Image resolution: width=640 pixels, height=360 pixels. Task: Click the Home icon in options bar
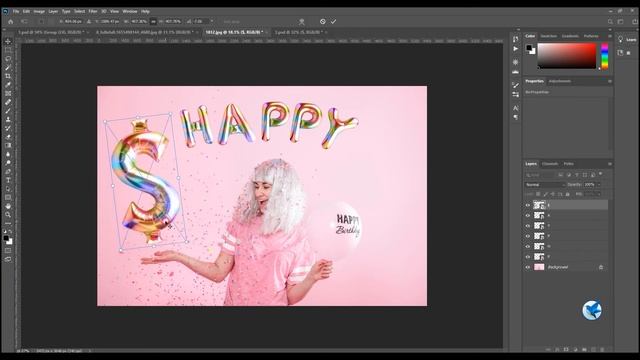(x=11, y=22)
